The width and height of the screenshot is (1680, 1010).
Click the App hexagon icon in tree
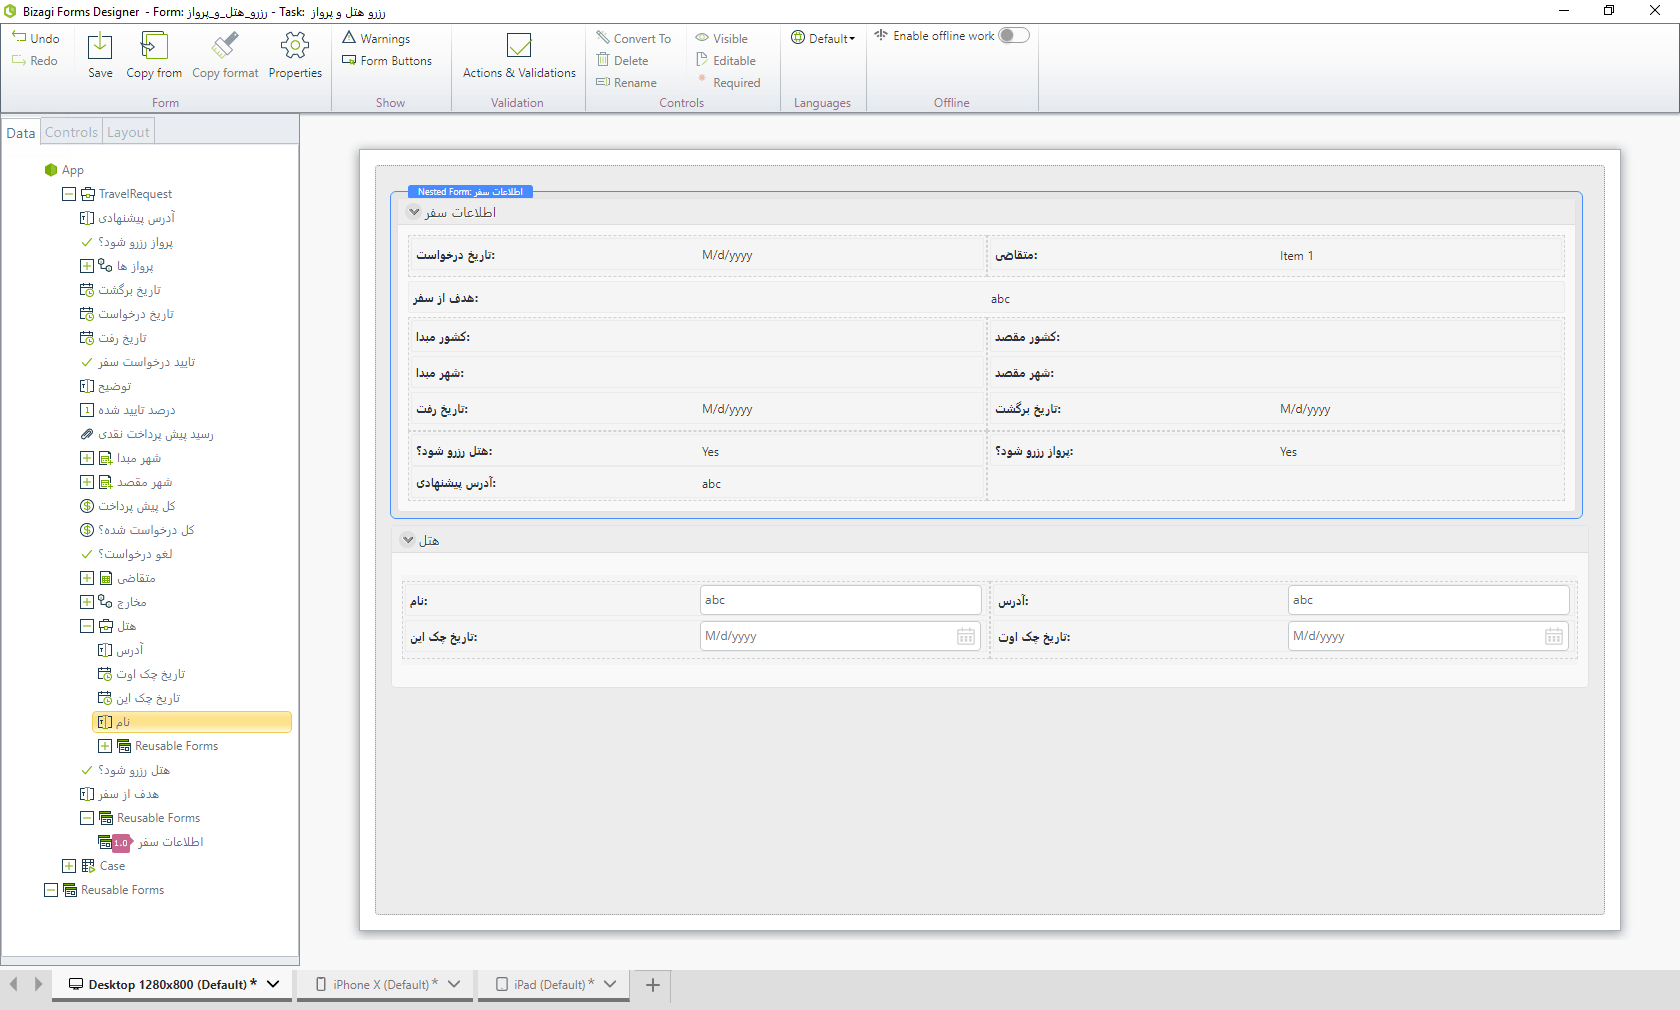[x=51, y=170]
